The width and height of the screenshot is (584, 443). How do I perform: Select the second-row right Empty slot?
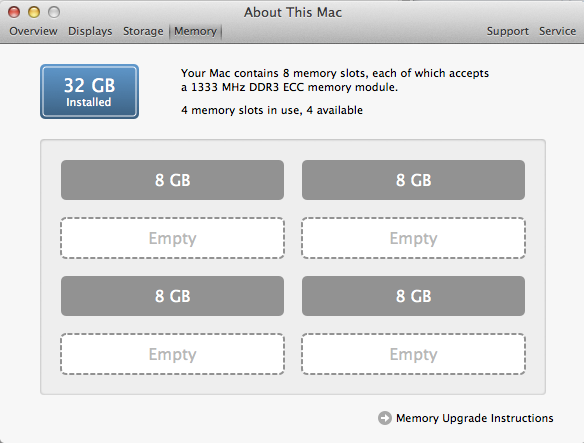[413, 238]
